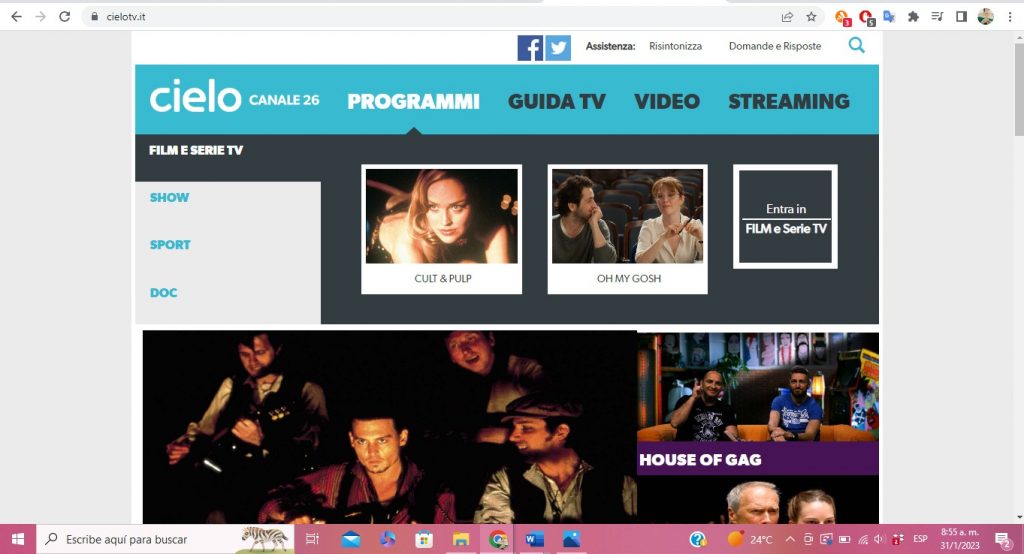Click the Risintonizza link
This screenshot has width=1024, height=554.
click(675, 46)
